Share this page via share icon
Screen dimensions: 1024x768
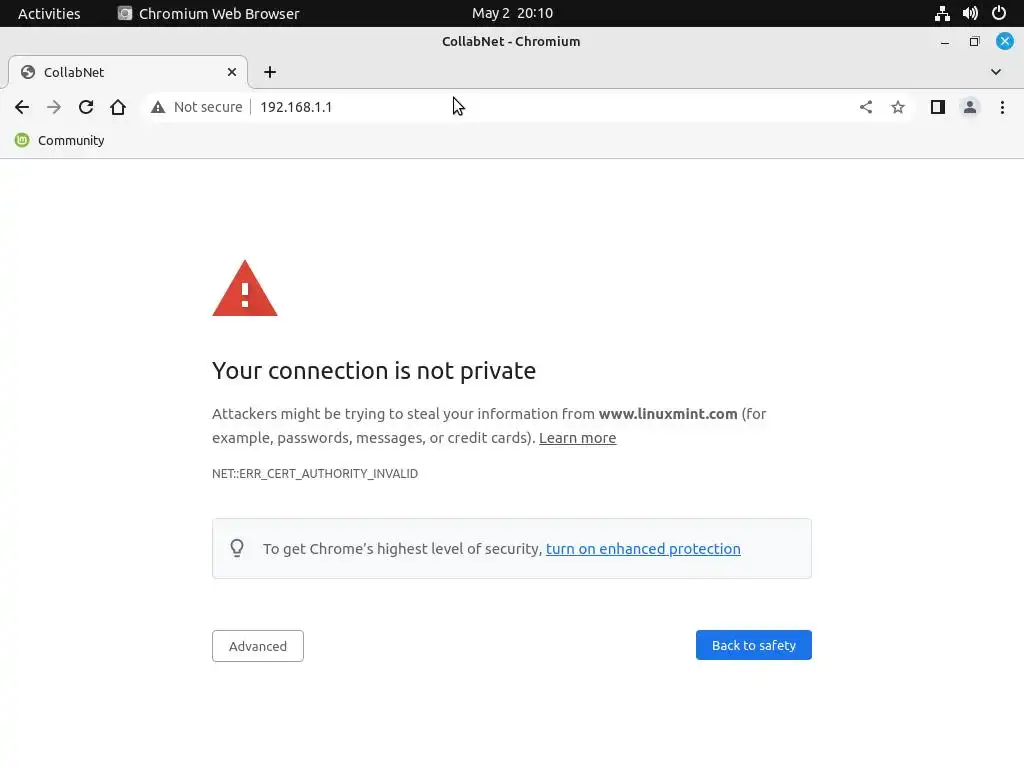866,107
